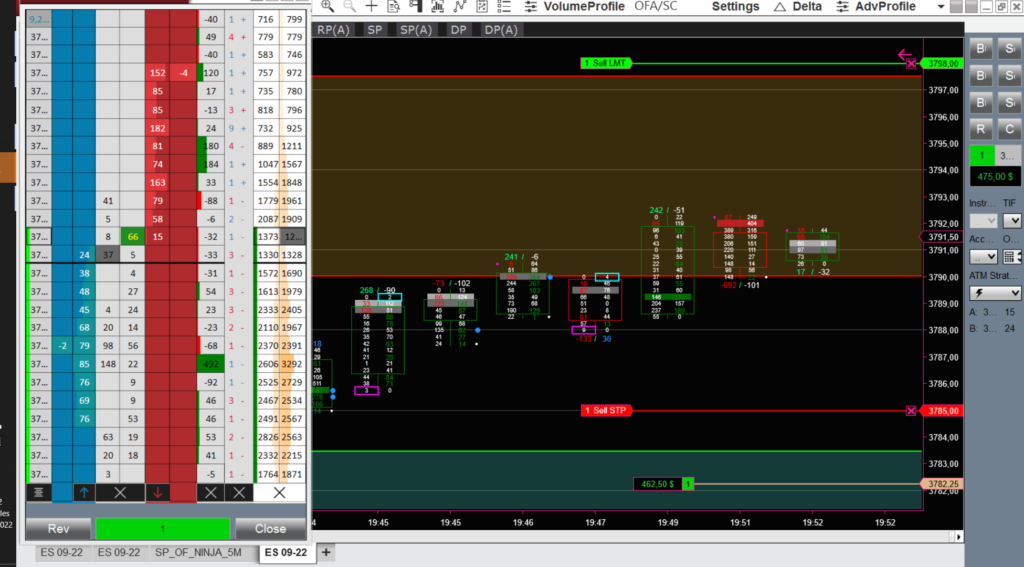
Task: Click the X beside the white-background X
Action: (239, 493)
